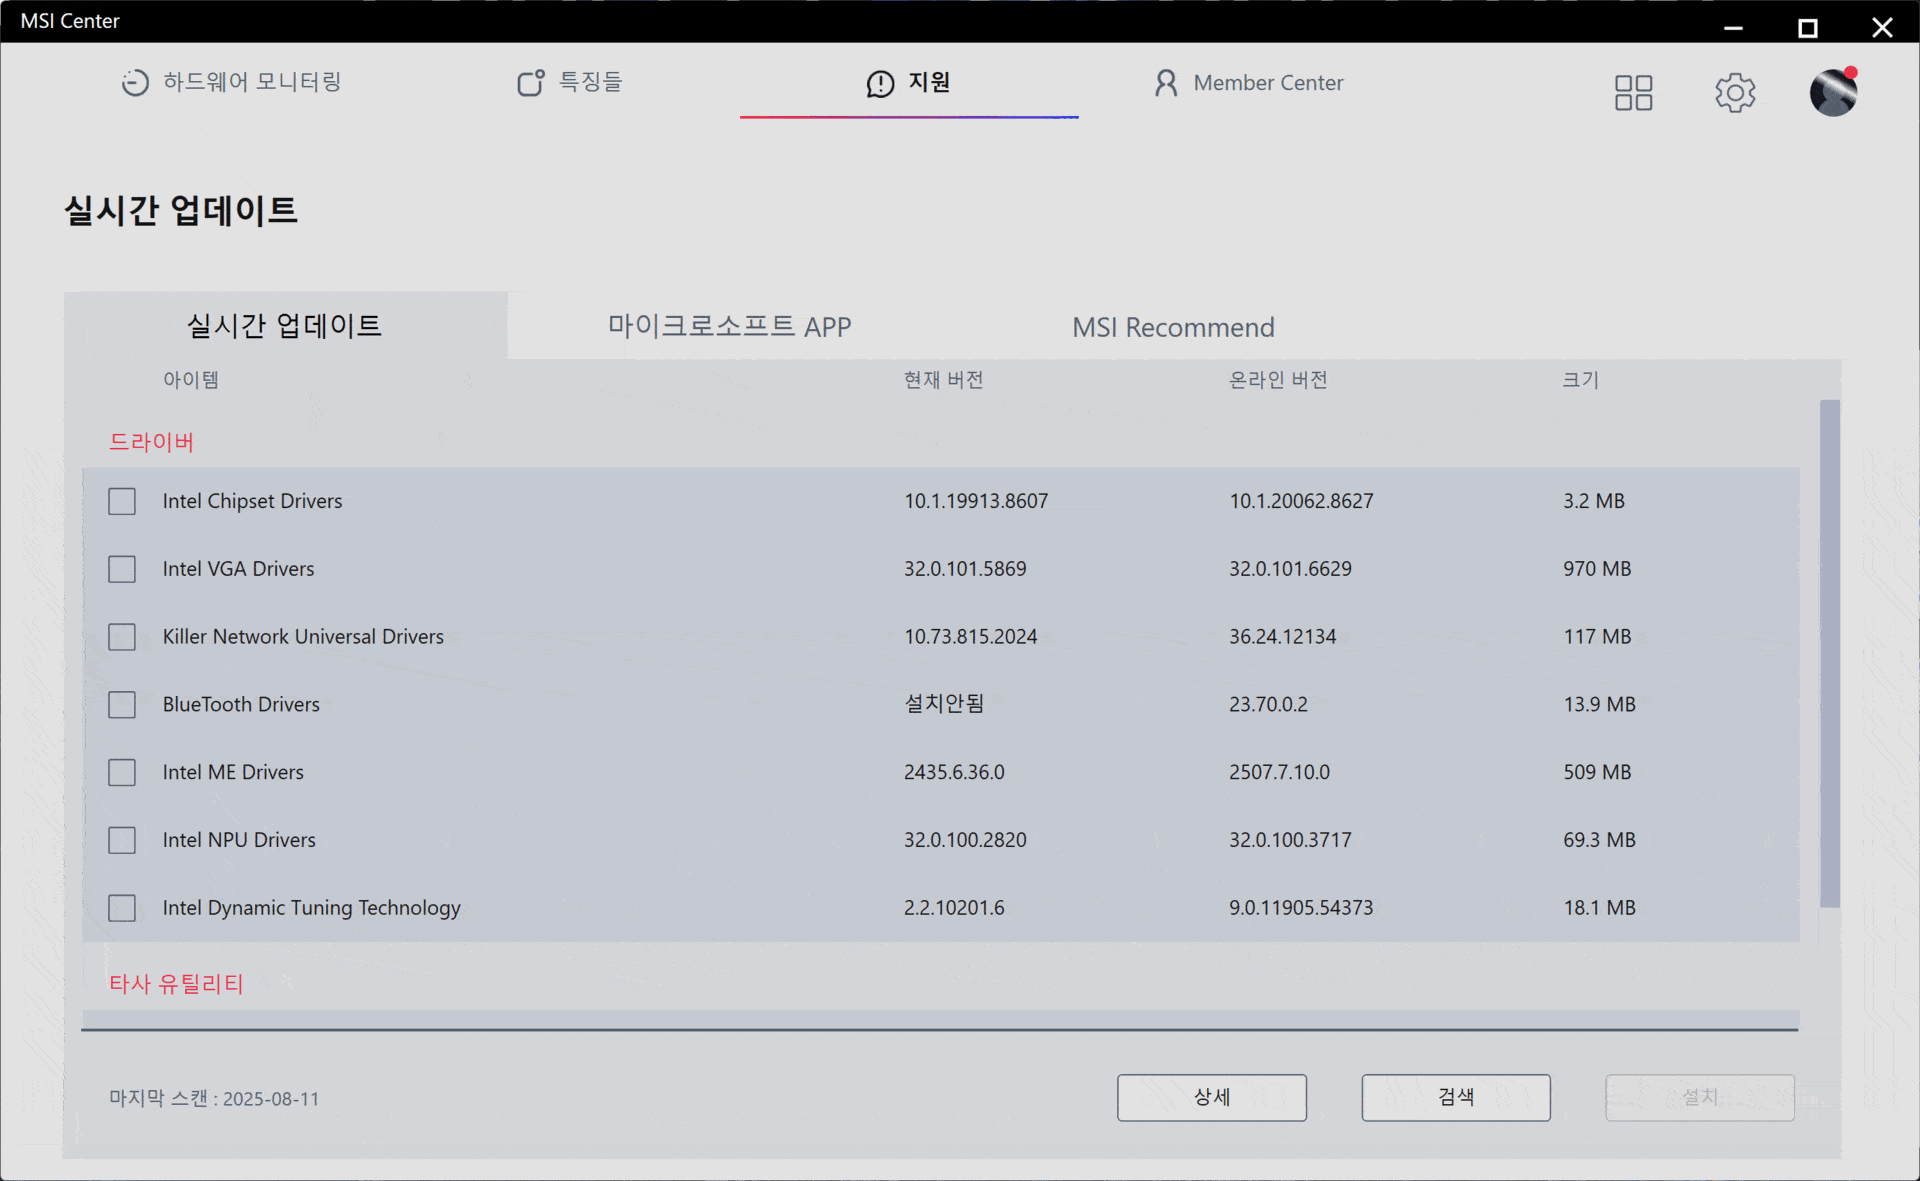This screenshot has width=1920, height=1181.
Task: Click the hardware monitoring gauge icon
Action: click(135, 82)
